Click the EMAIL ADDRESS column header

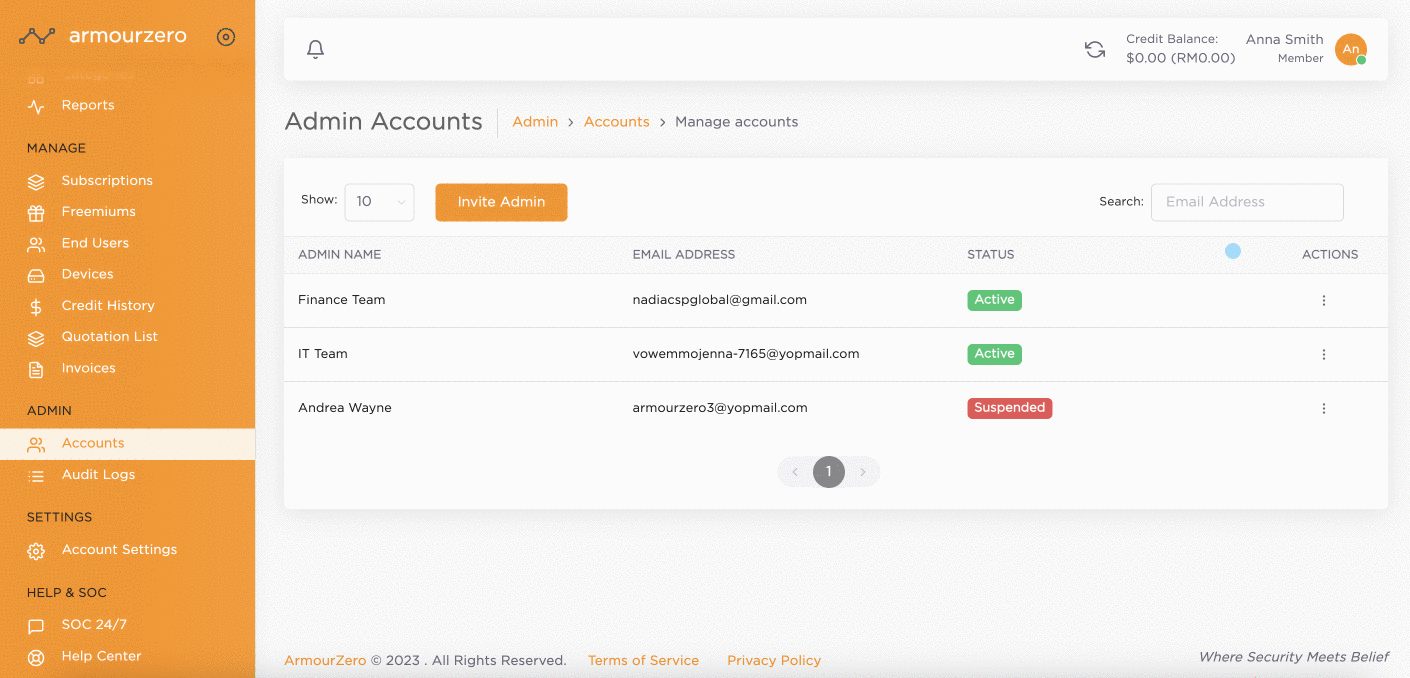[684, 255]
